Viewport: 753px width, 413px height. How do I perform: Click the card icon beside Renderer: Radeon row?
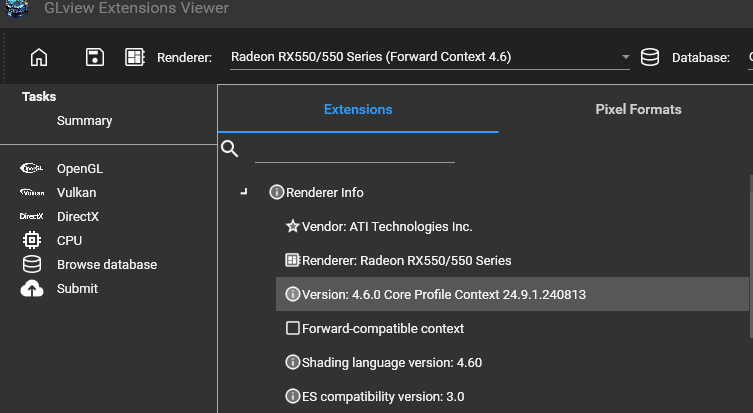[292, 260]
